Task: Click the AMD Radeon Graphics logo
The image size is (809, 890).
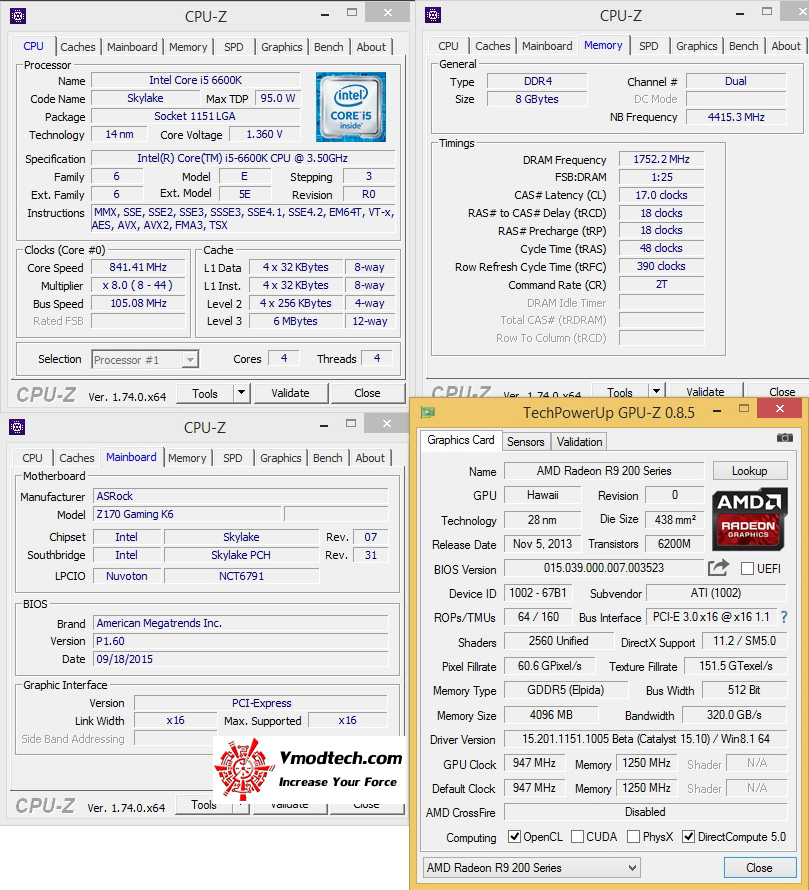Action: coord(749,519)
